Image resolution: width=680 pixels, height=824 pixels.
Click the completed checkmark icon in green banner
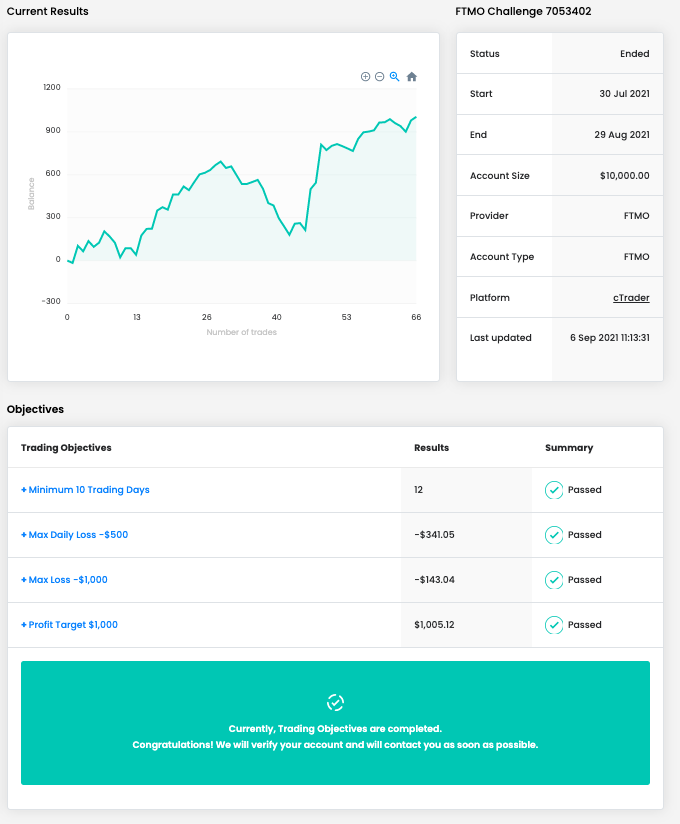335,703
